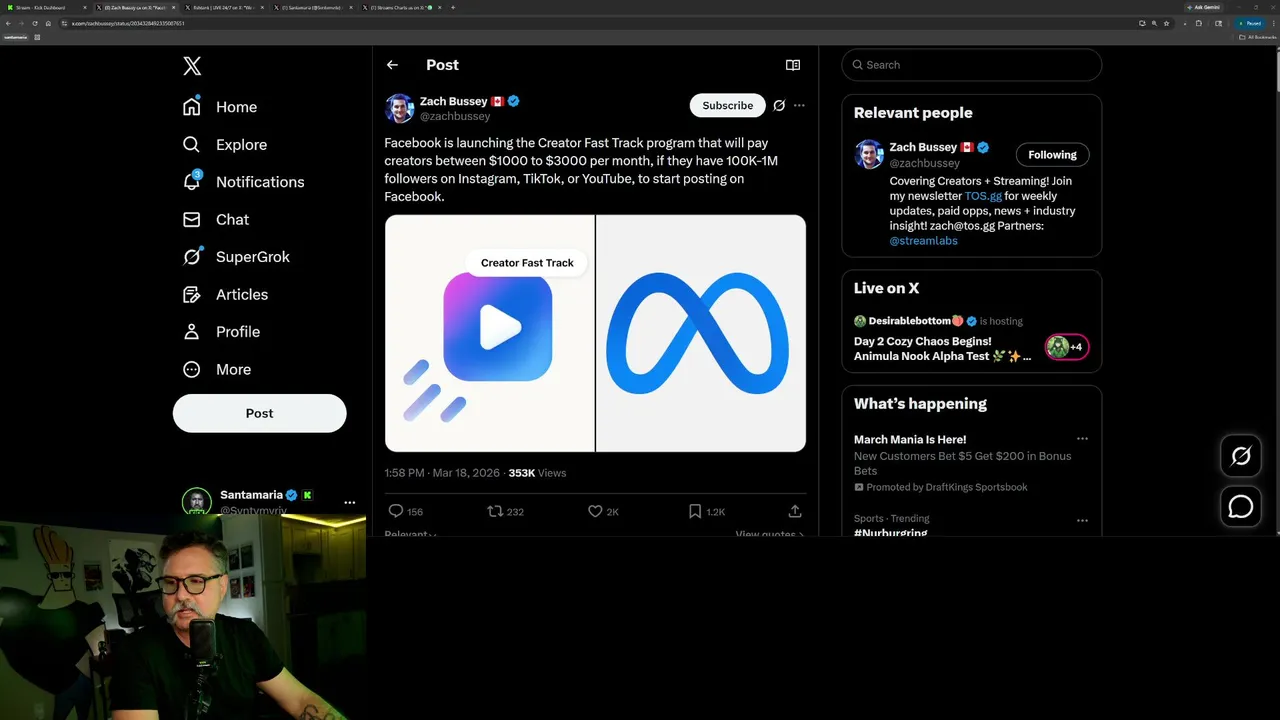
Task: Open the browser side panel icon
Action: tap(1218, 23)
